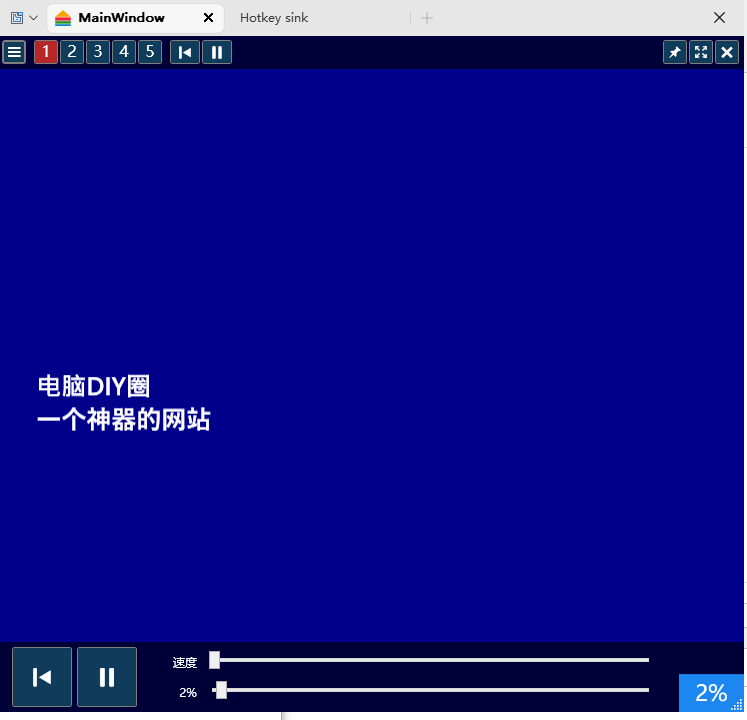Open the hamburger menu in top toolbar
Viewport: 747px width, 720px height.
14,52
